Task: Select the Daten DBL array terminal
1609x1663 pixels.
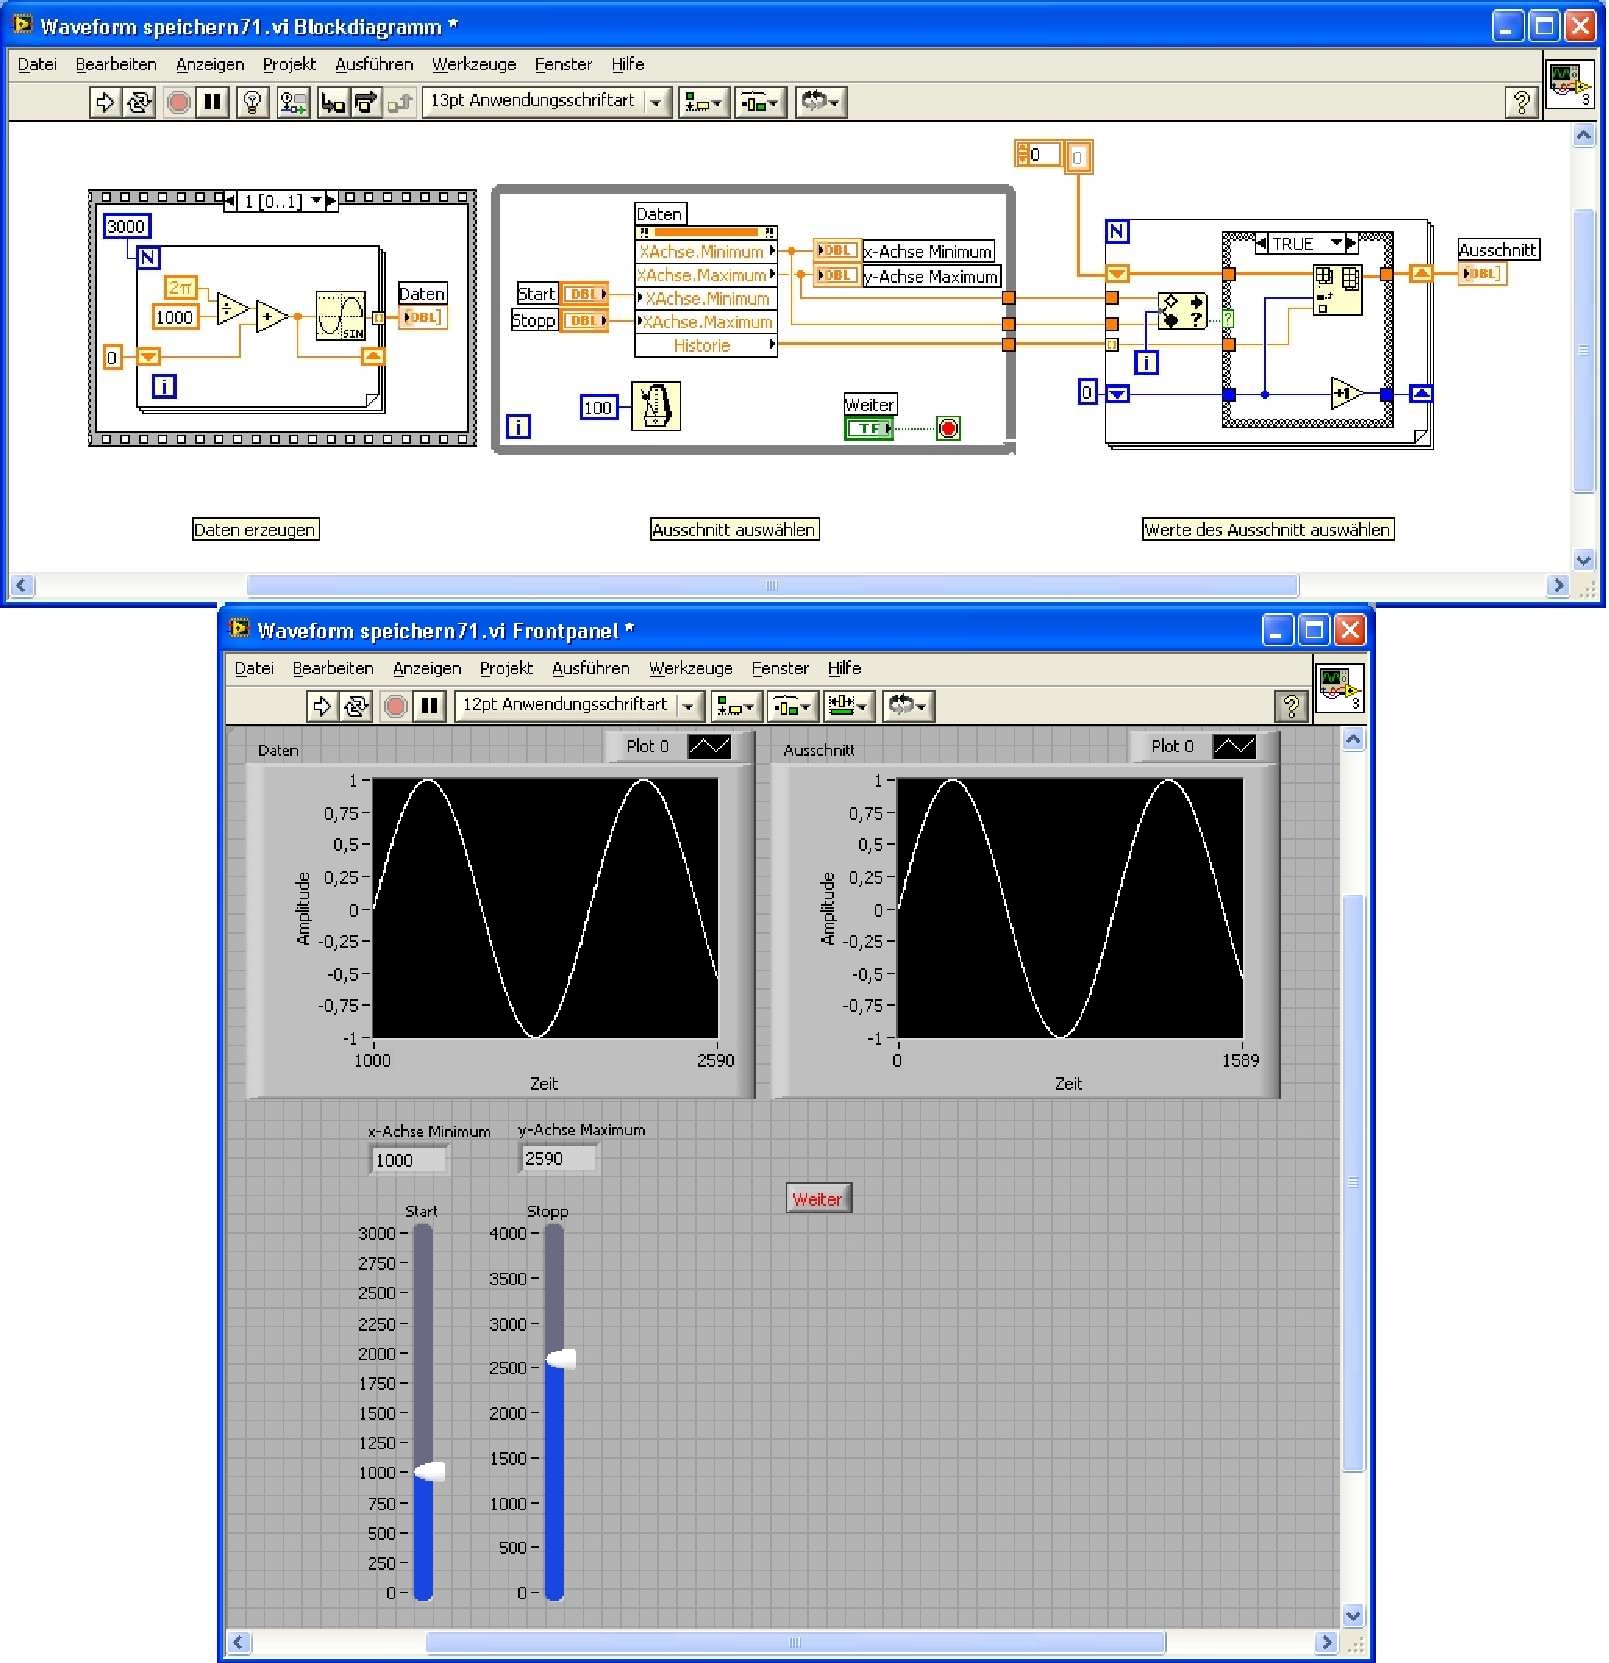Action: tap(423, 318)
